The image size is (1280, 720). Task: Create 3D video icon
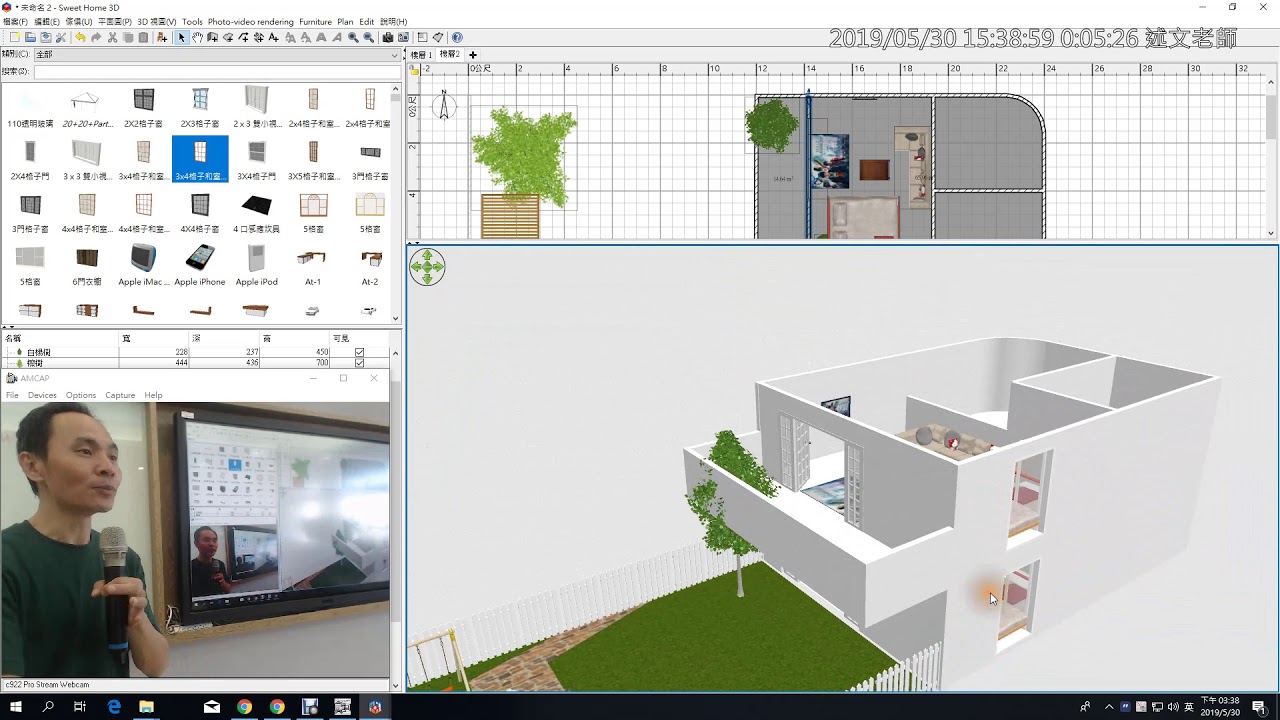point(403,37)
